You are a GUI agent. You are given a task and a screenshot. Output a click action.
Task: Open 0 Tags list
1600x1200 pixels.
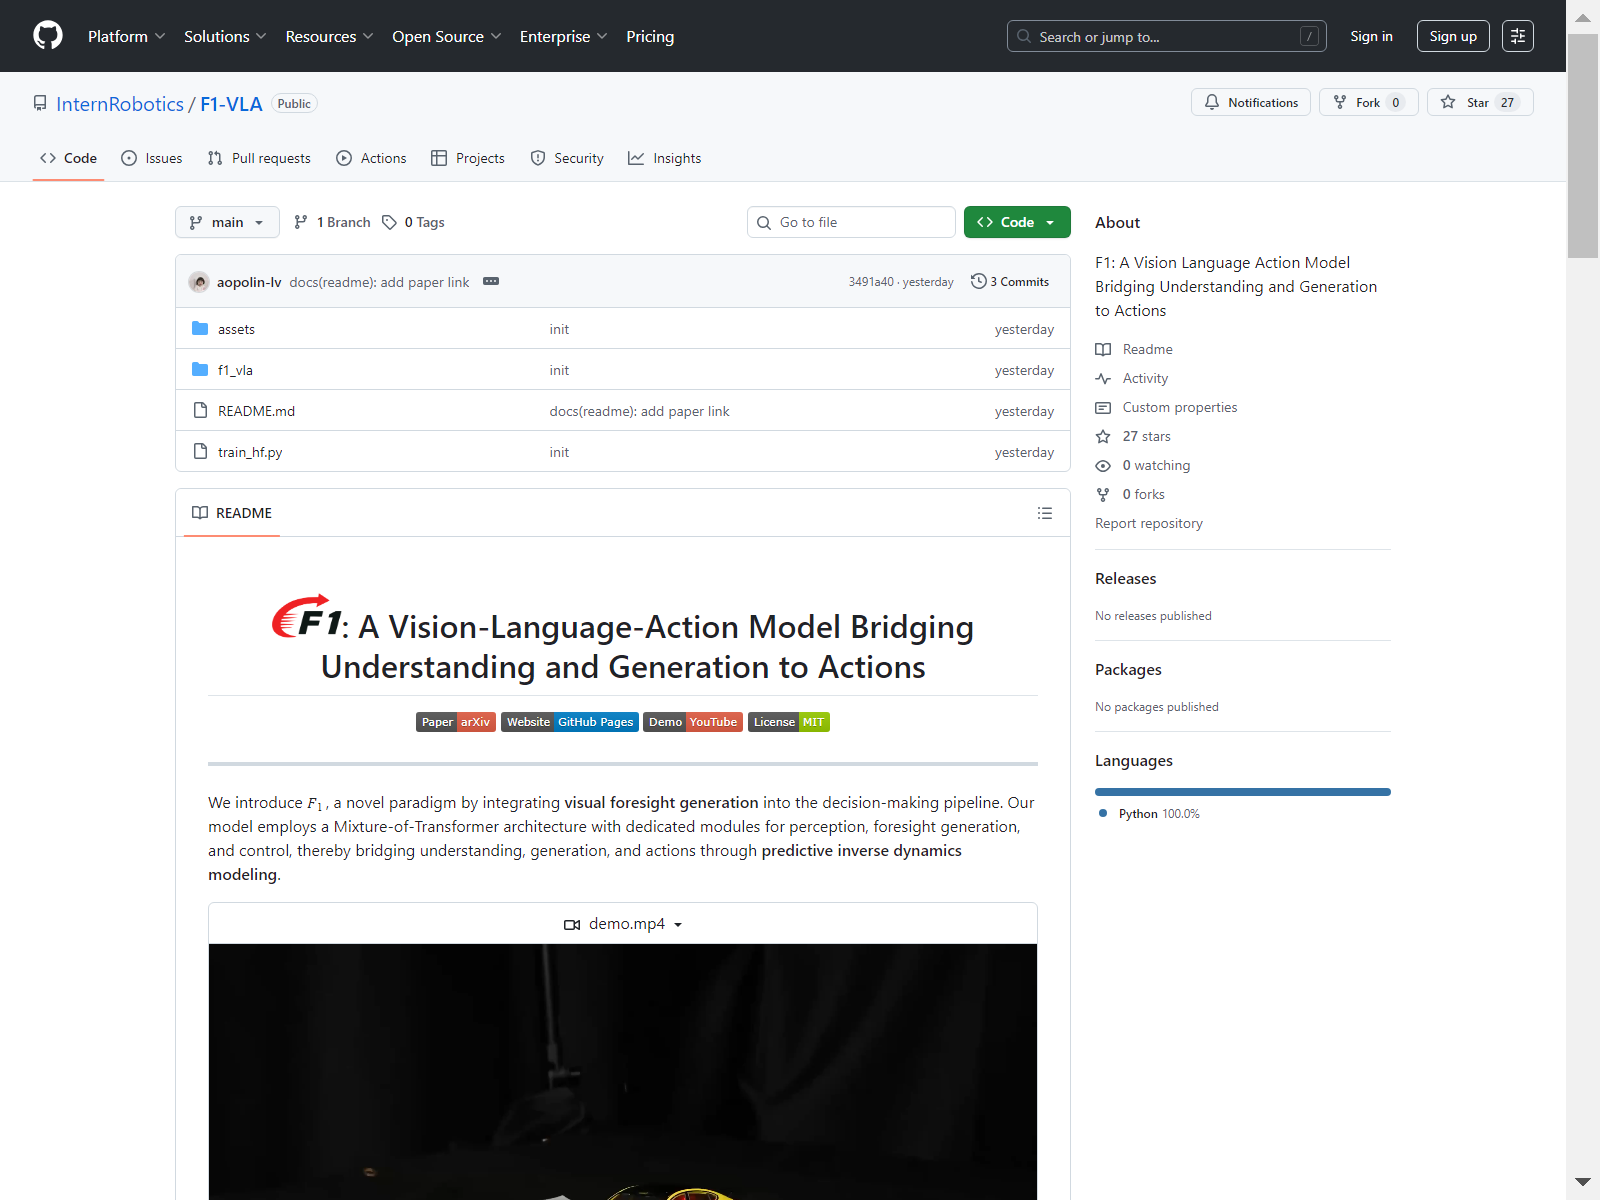413,222
